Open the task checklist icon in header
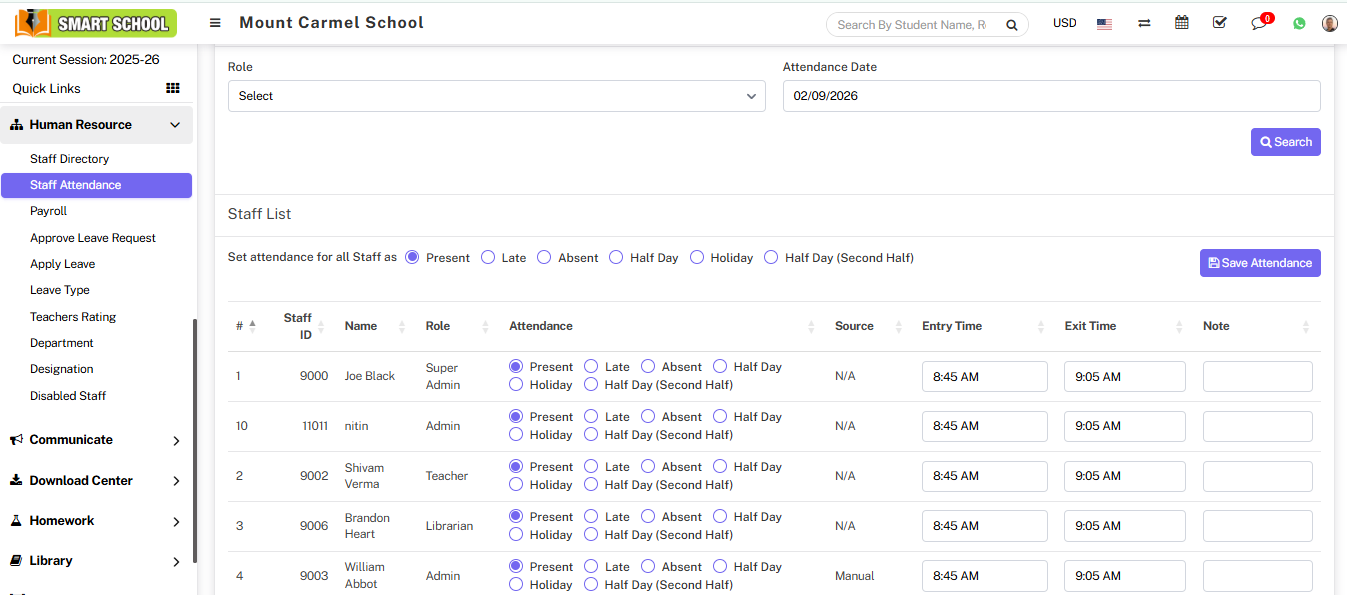Screen dimensions: 1347x595 point(1219,23)
